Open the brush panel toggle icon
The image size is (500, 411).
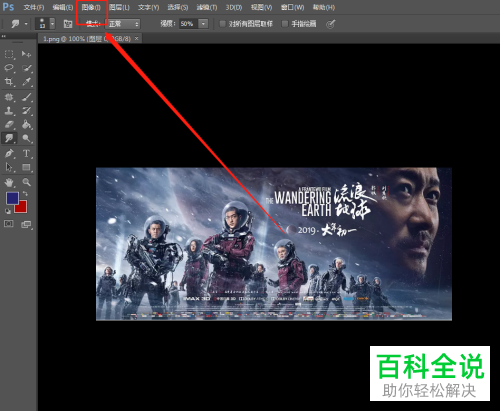coord(68,24)
